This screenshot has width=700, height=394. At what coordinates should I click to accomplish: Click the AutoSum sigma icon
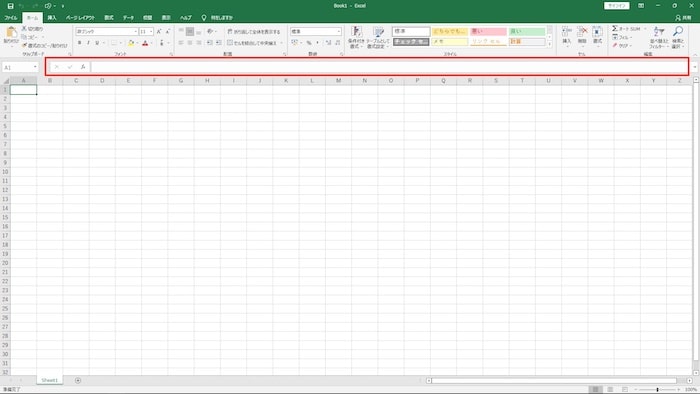tap(615, 29)
